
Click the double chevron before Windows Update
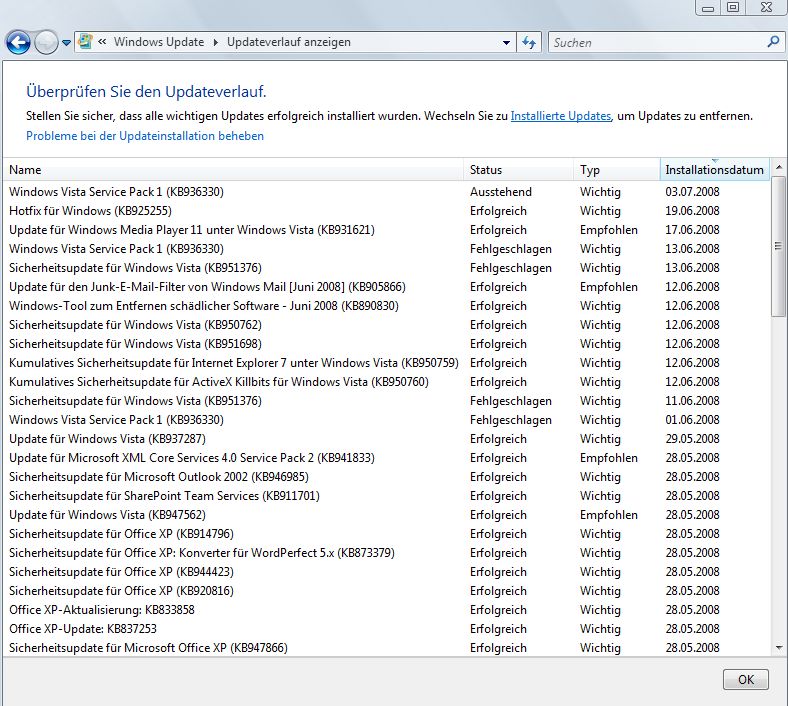[x=102, y=42]
